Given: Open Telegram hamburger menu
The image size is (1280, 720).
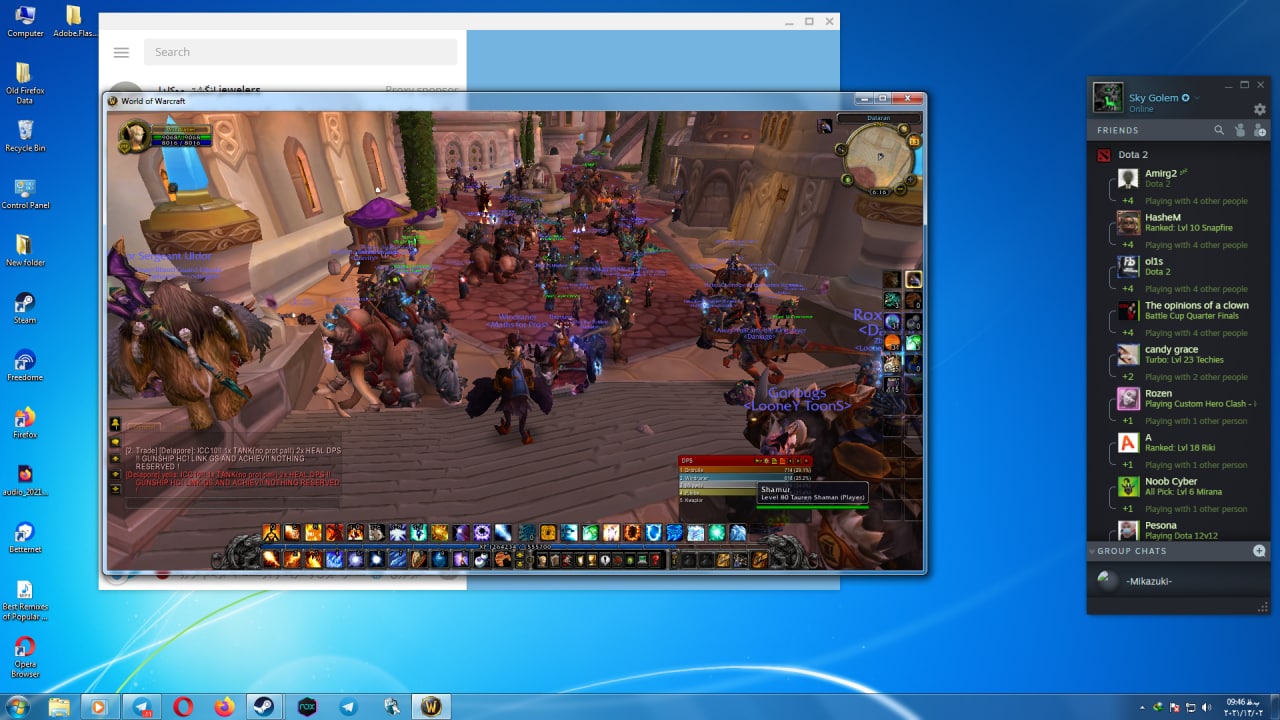Looking at the screenshot, I should pos(121,52).
